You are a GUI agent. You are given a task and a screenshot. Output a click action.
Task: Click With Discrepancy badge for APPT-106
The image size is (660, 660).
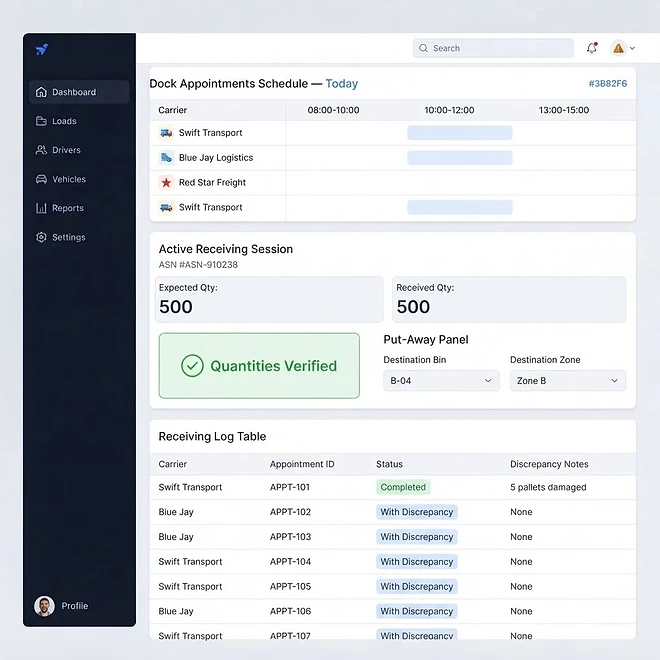click(x=417, y=611)
